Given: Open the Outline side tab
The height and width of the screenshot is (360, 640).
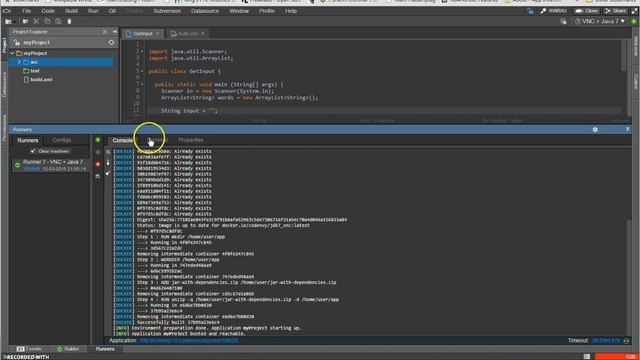Looking at the screenshot, I should pyautogui.click(x=636, y=82).
